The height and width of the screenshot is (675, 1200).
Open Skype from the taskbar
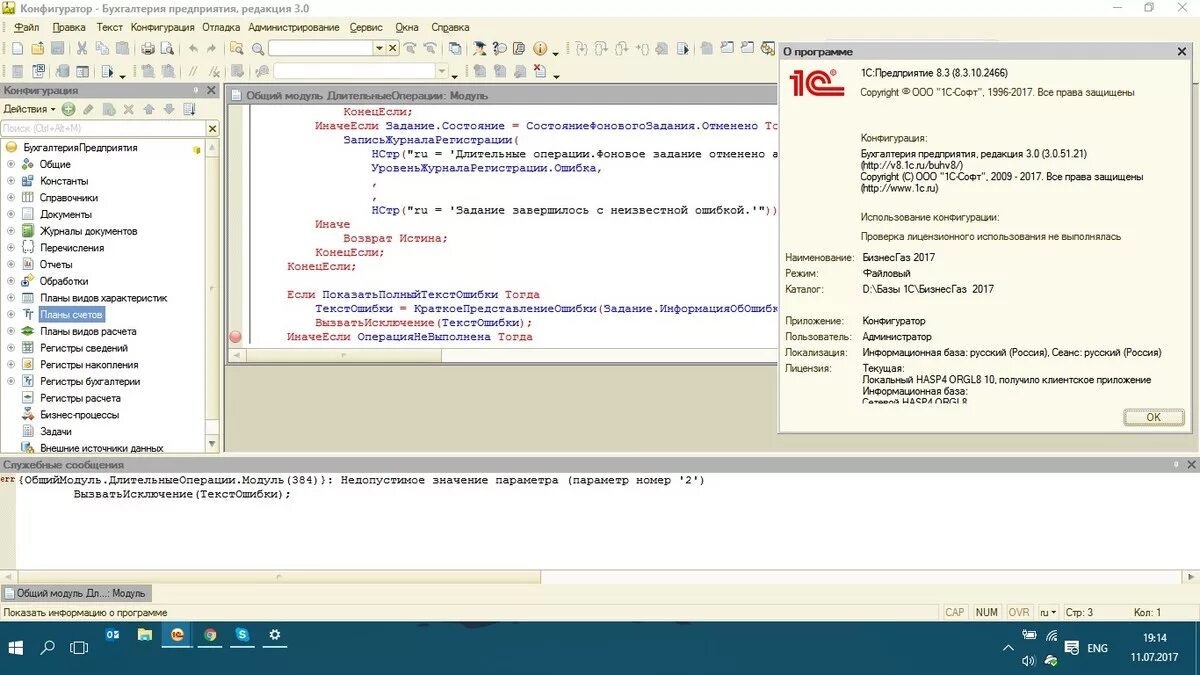pyautogui.click(x=242, y=634)
